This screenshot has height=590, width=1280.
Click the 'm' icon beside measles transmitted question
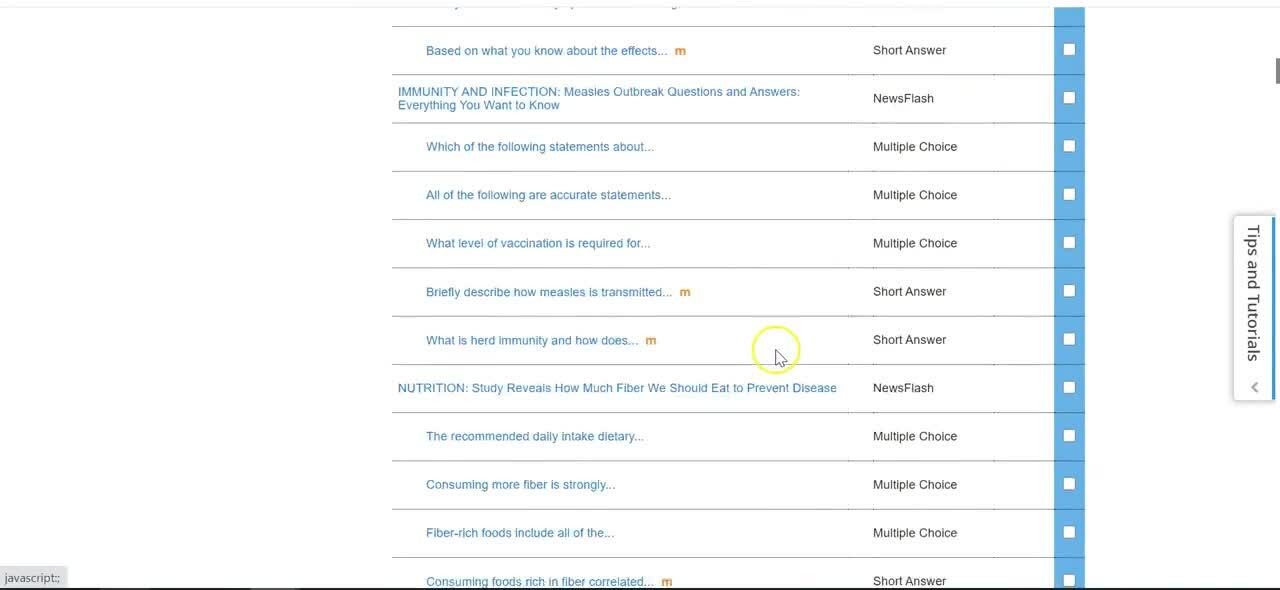pos(685,292)
